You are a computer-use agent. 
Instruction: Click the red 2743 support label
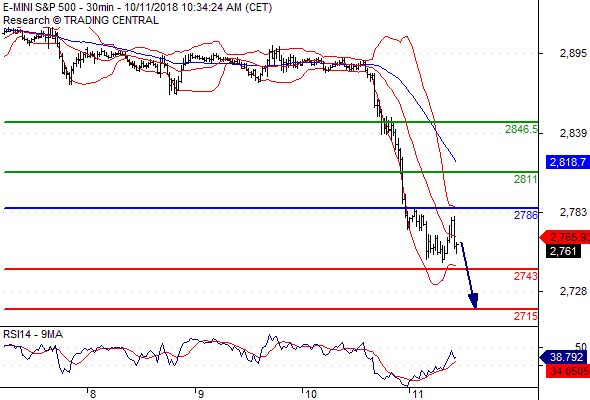(x=526, y=276)
